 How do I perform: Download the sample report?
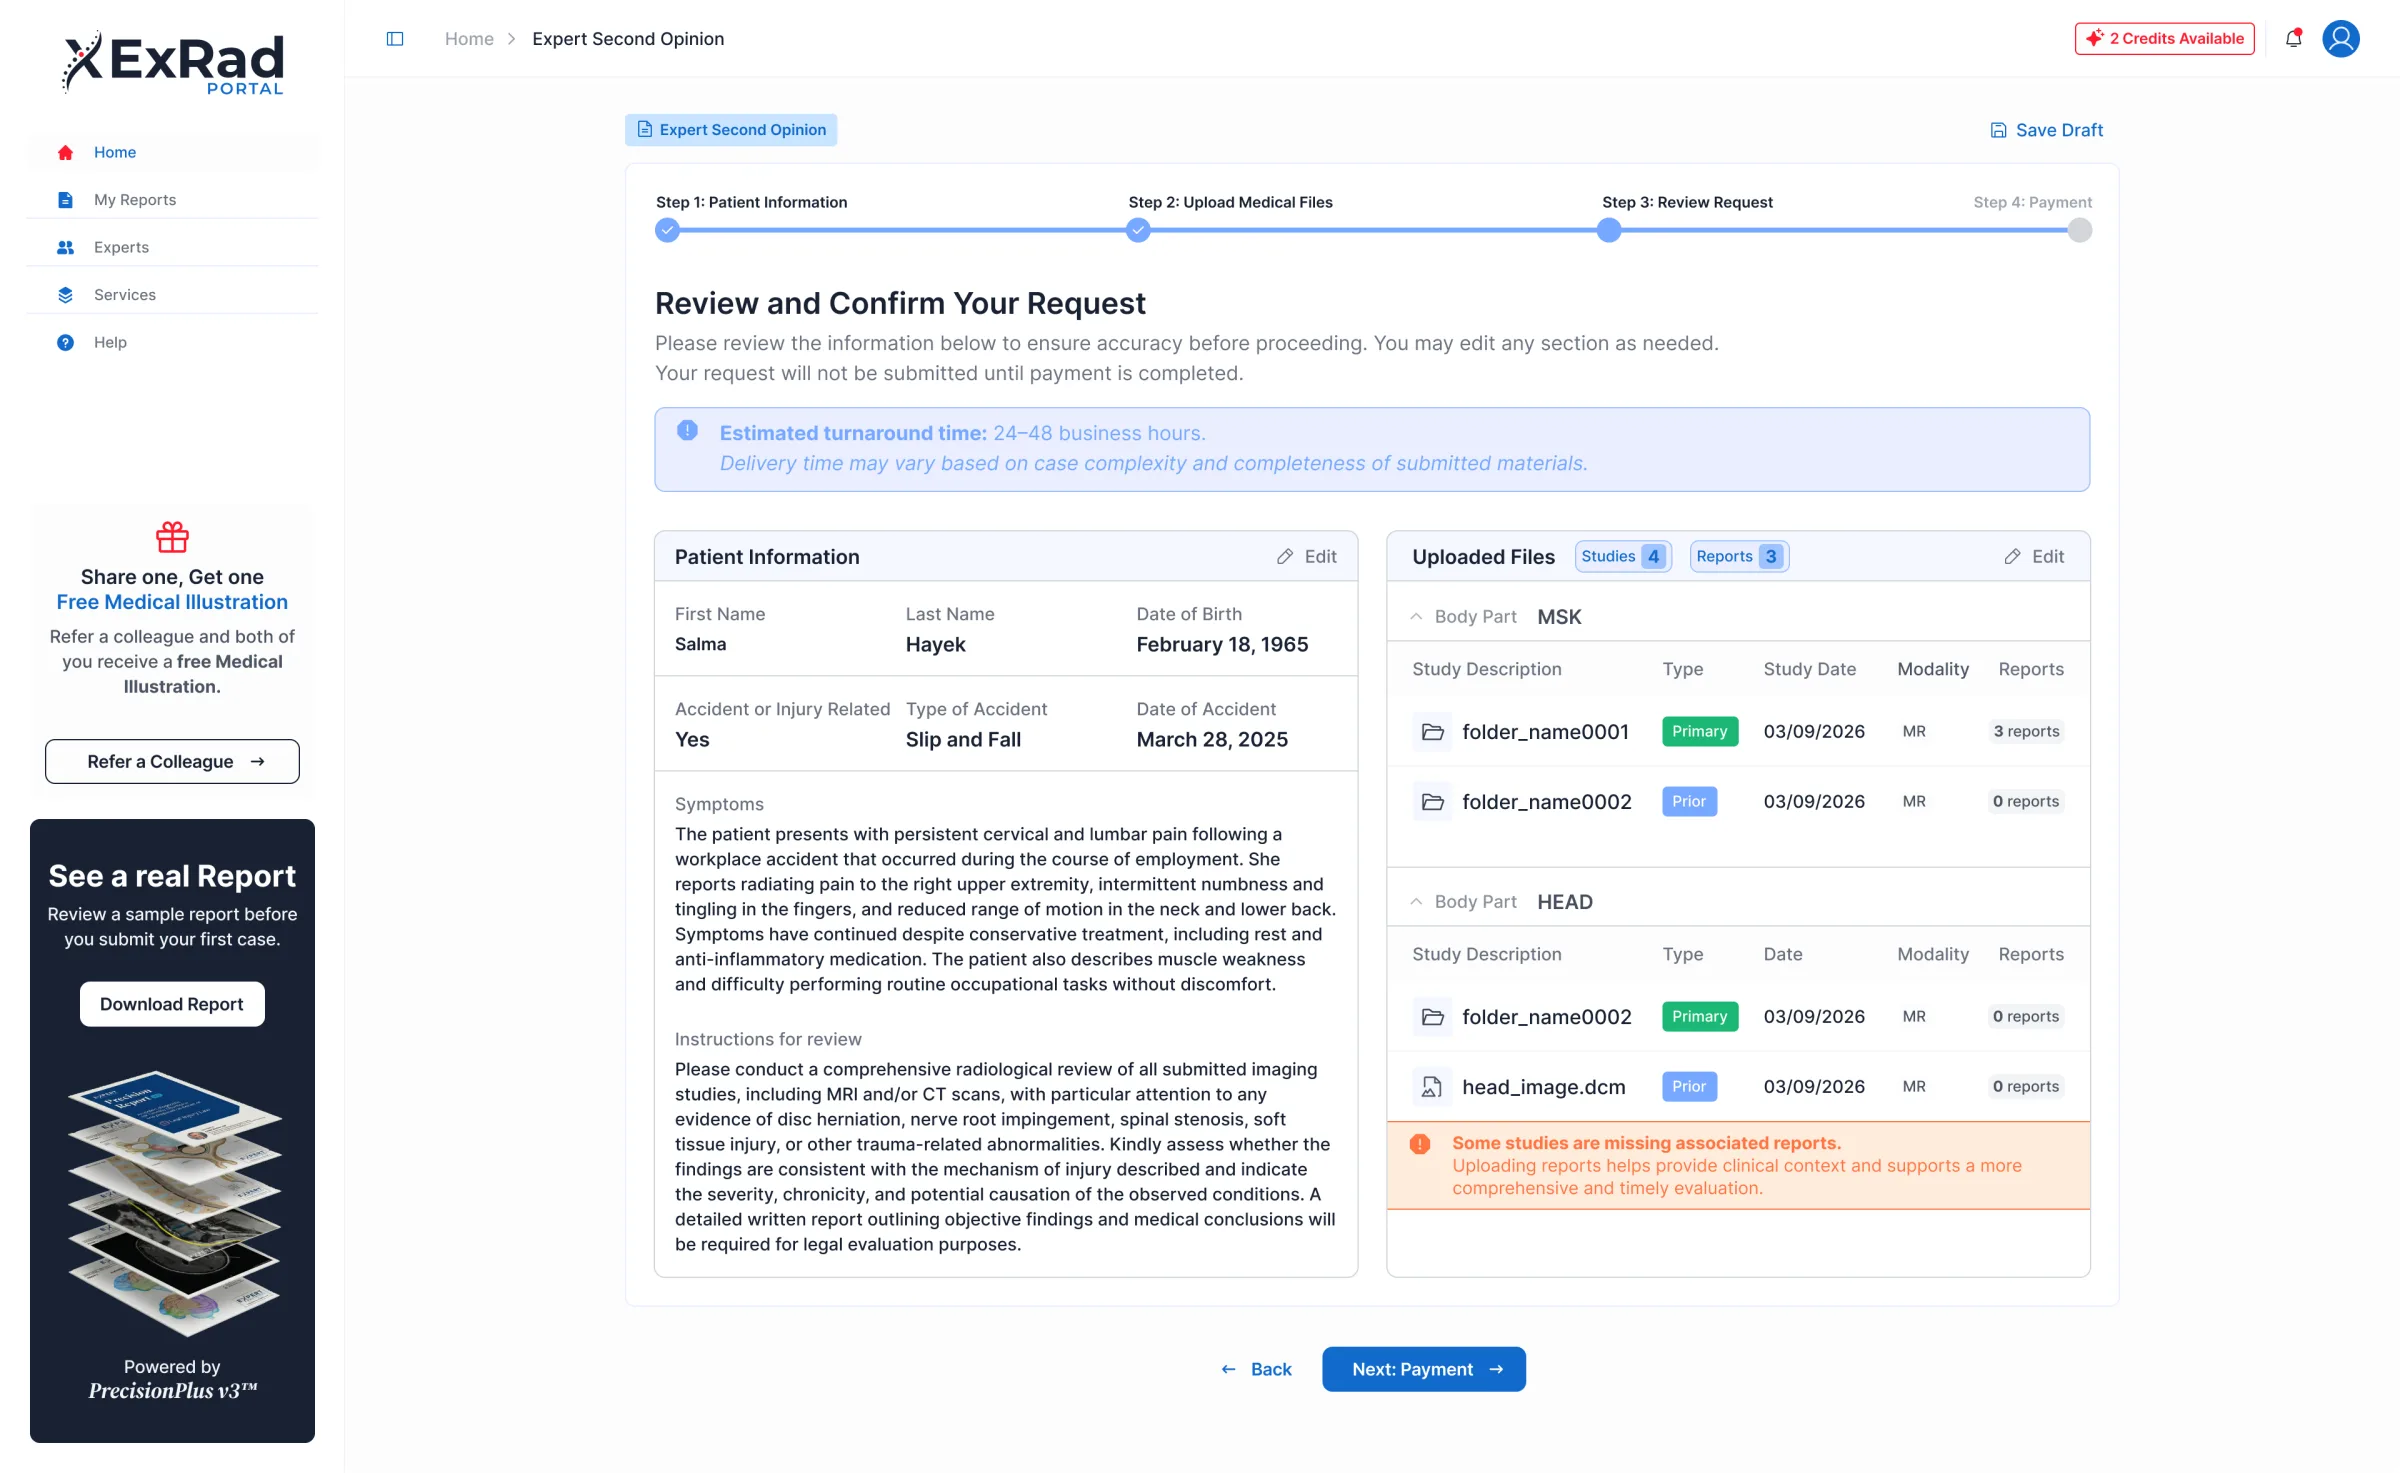[172, 1004]
